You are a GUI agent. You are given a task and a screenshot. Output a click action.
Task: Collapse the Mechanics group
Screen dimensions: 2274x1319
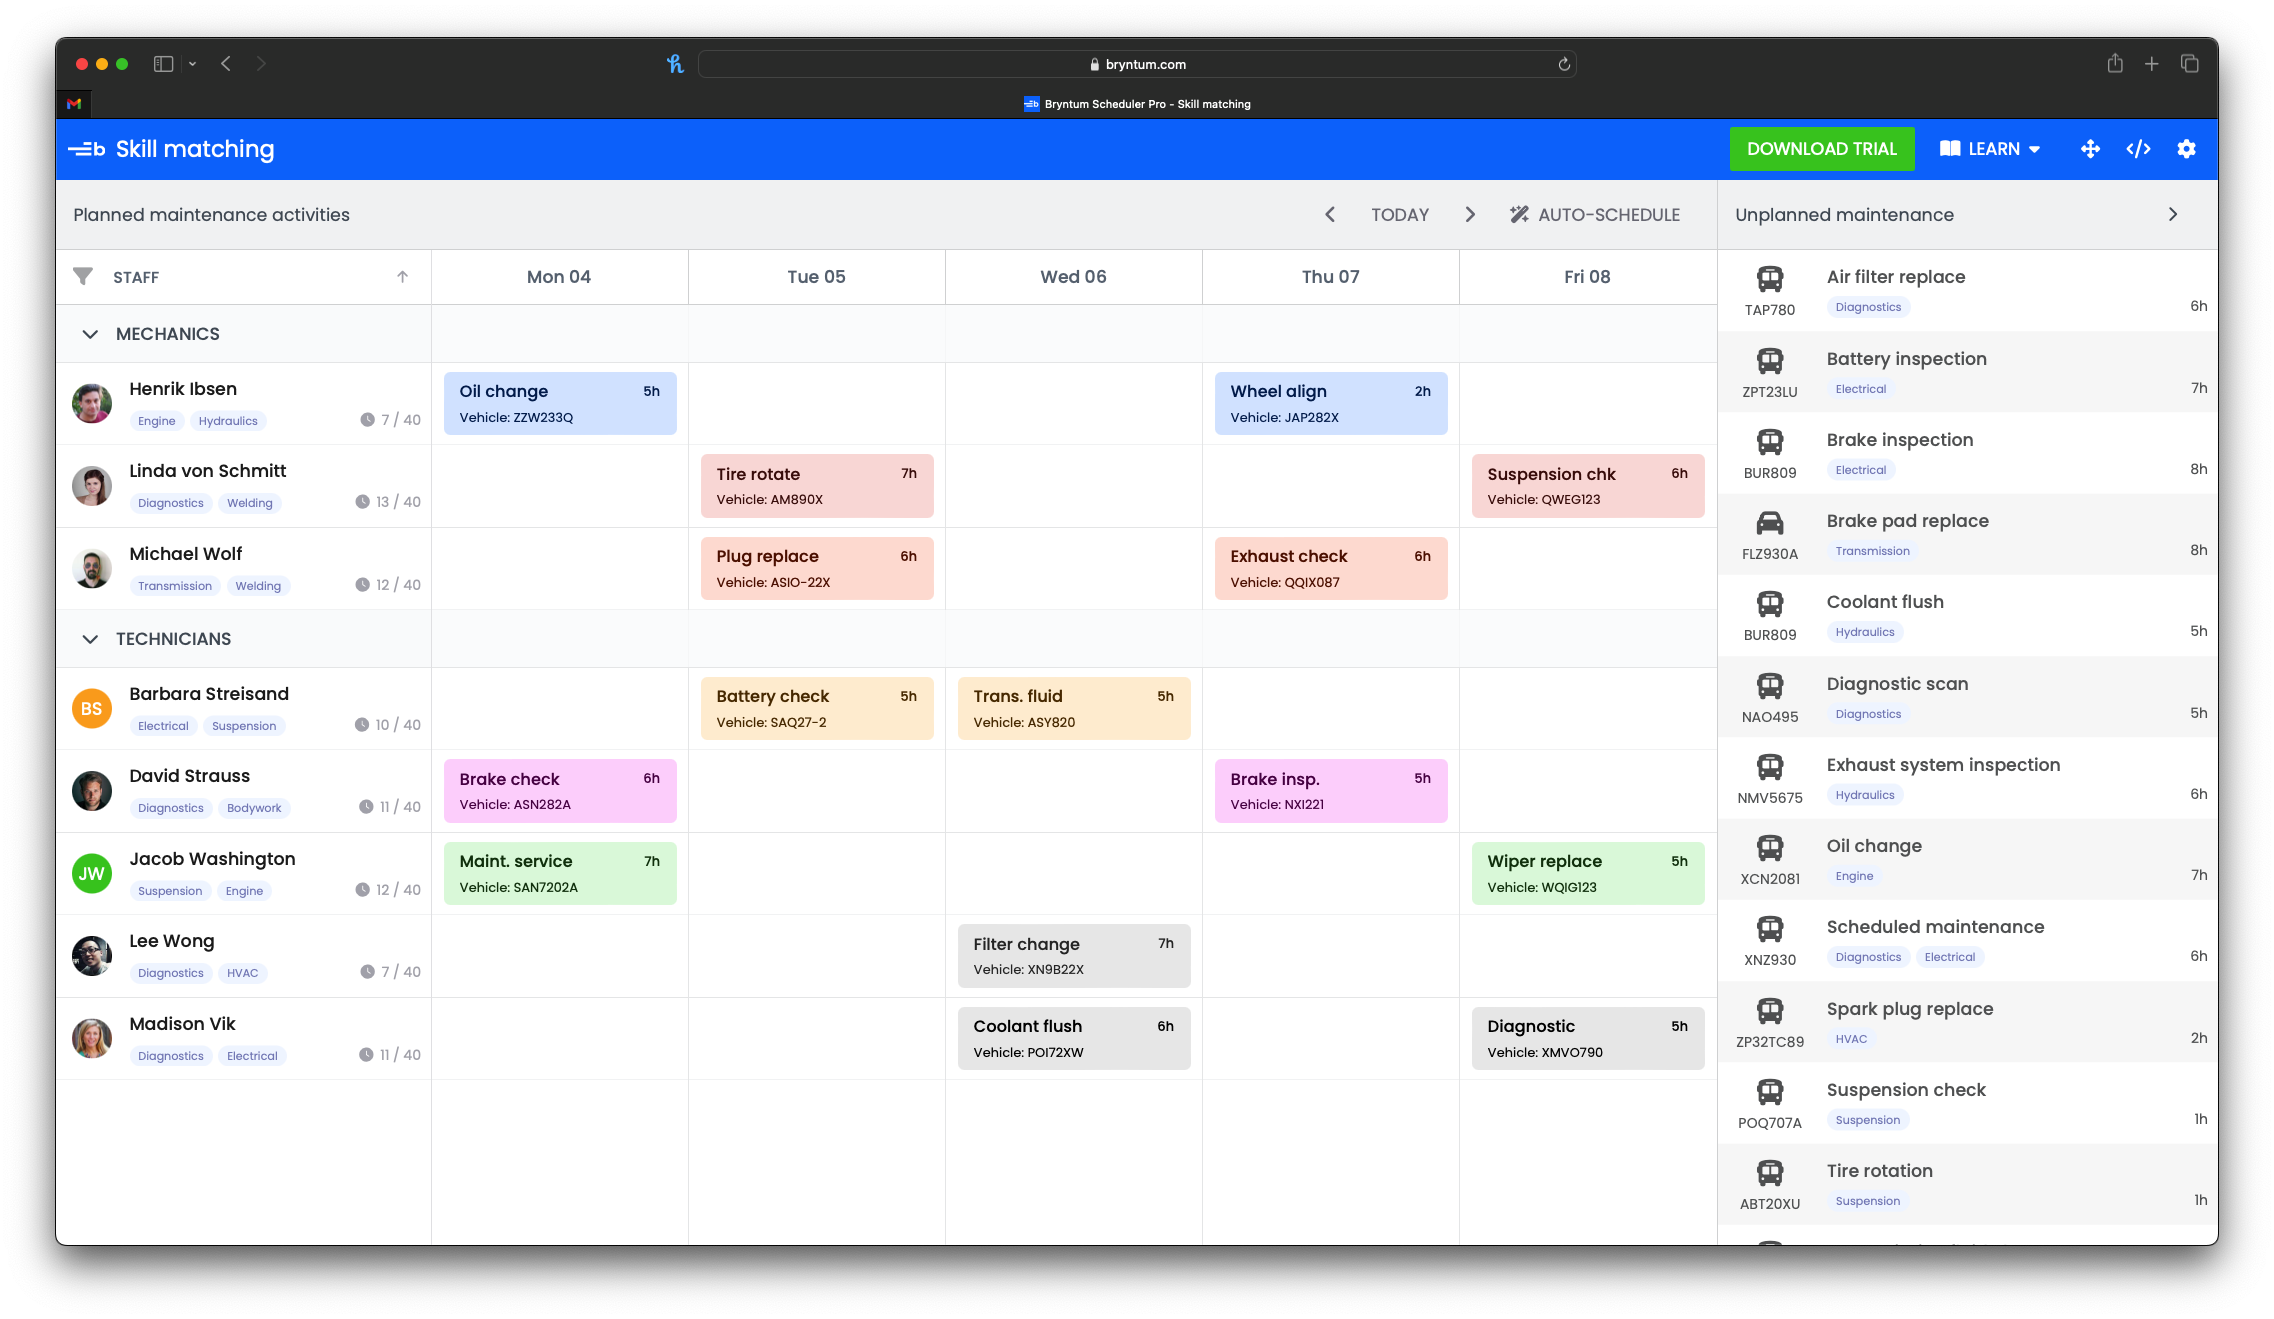(90, 334)
